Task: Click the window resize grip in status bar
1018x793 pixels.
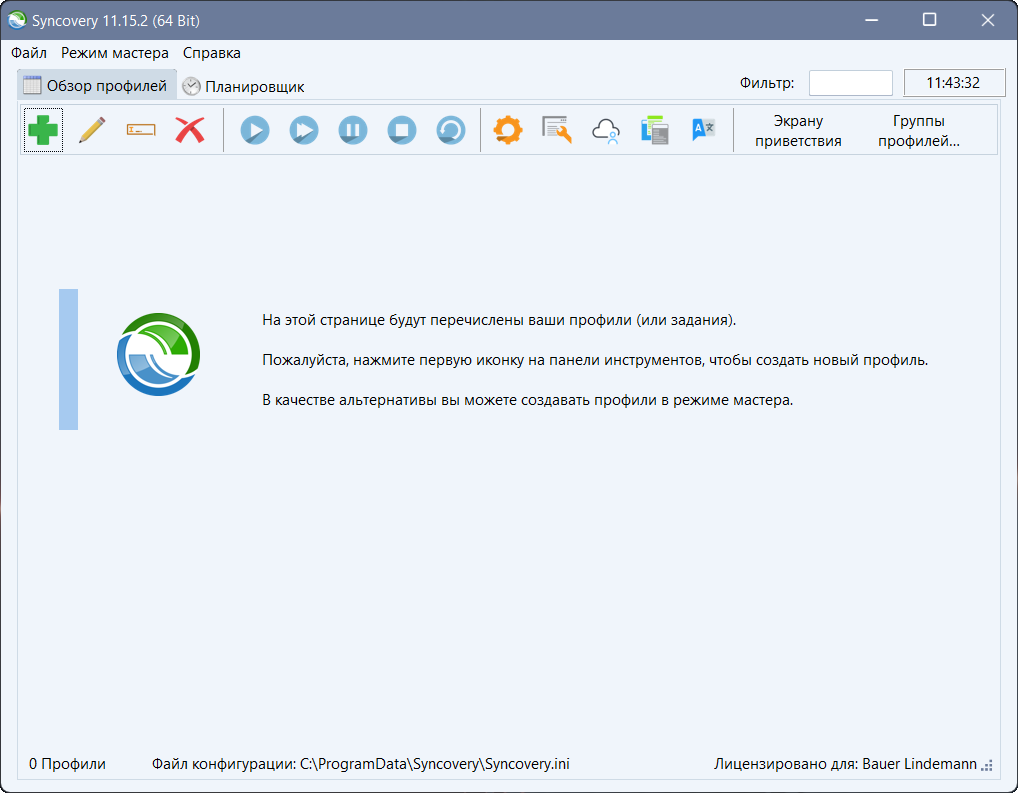Action: pyautogui.click(x=987, y=766)
